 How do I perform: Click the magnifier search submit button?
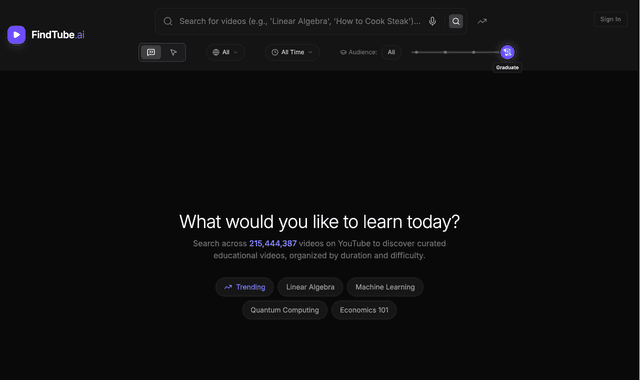456,21
